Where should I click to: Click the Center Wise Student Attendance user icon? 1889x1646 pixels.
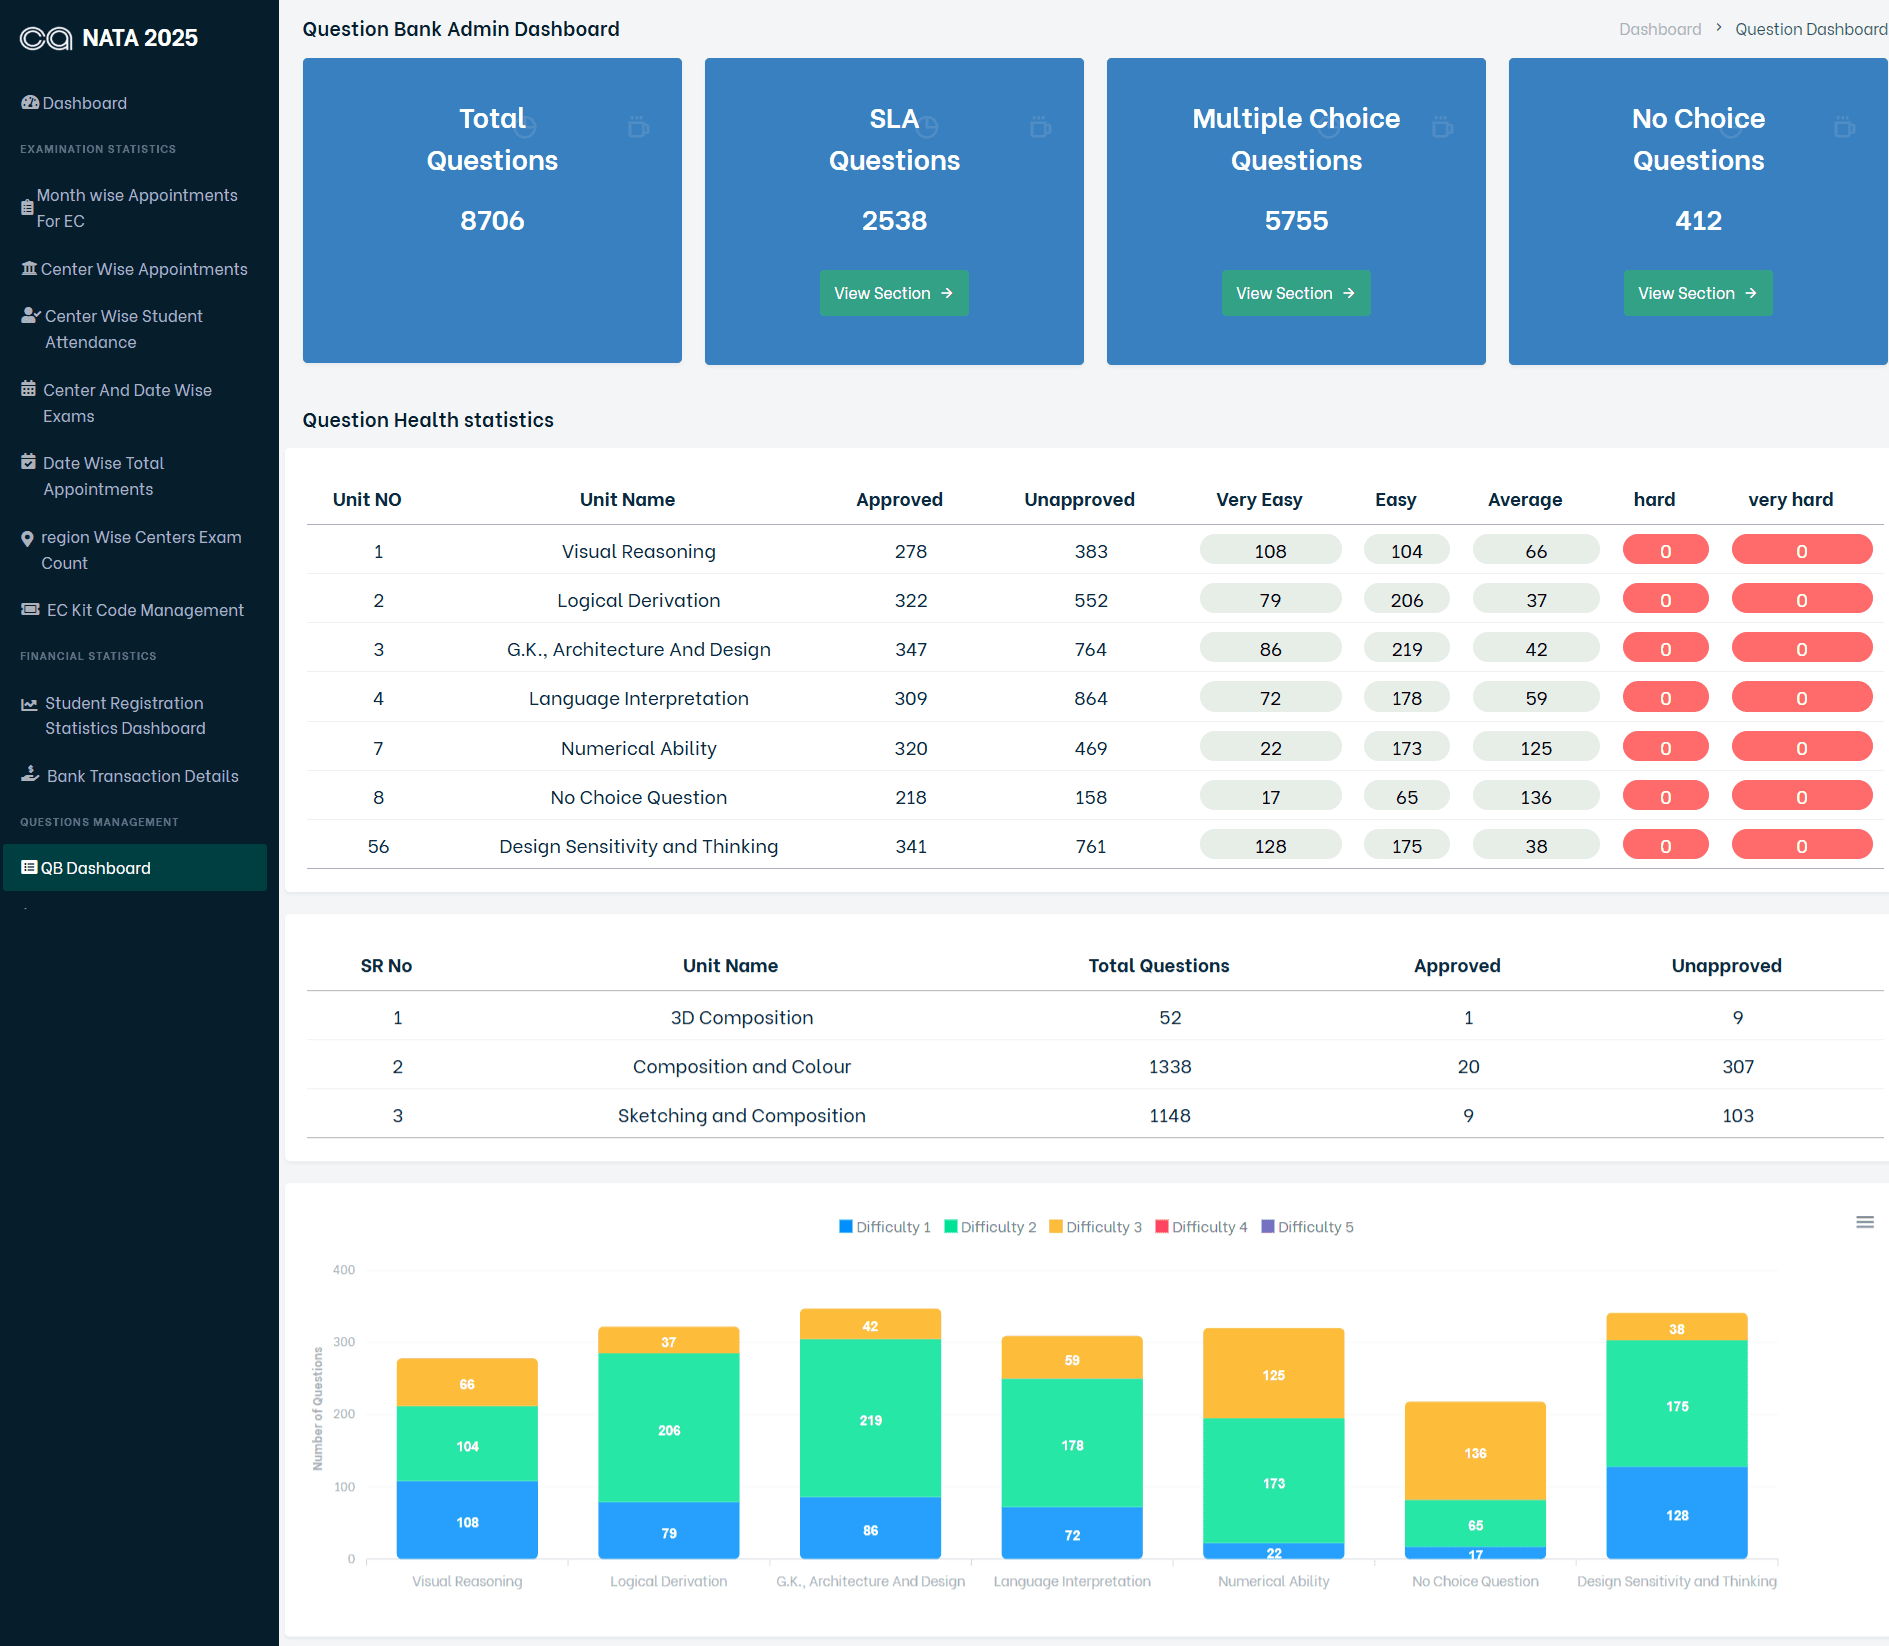(31, 316)
